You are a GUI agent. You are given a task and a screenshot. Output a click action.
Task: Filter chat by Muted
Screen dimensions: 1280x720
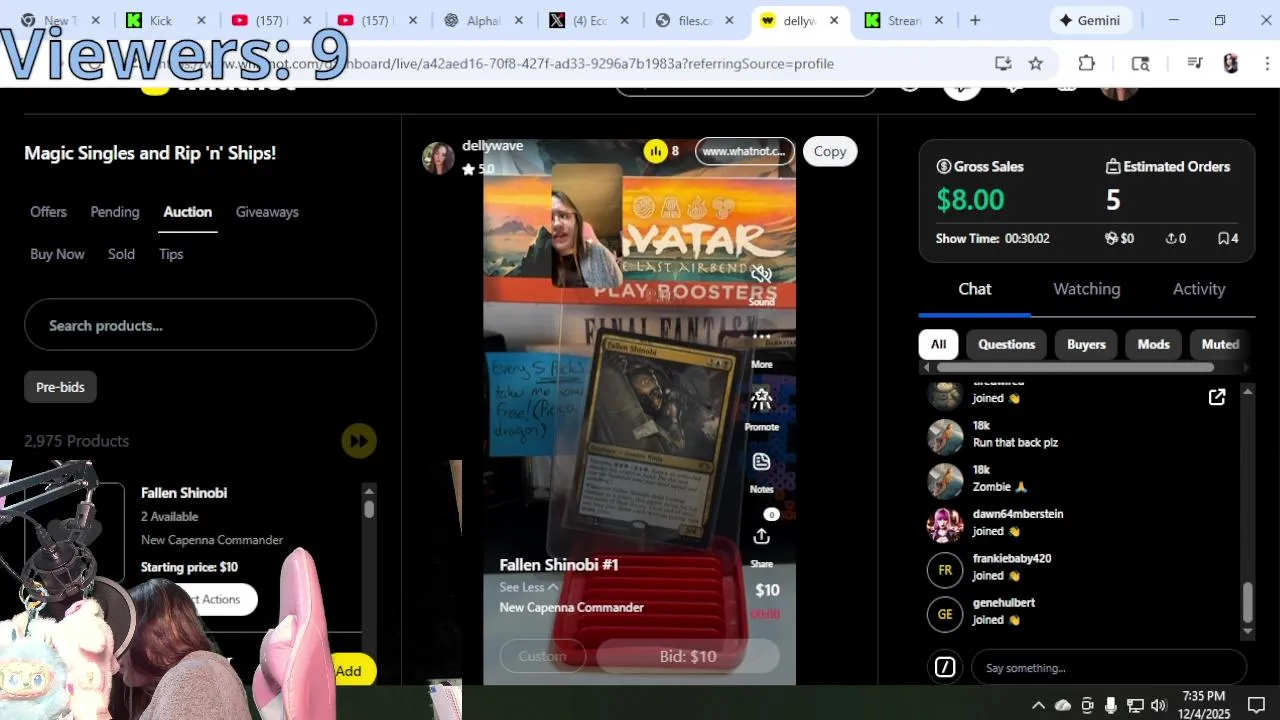point(1219,344)
